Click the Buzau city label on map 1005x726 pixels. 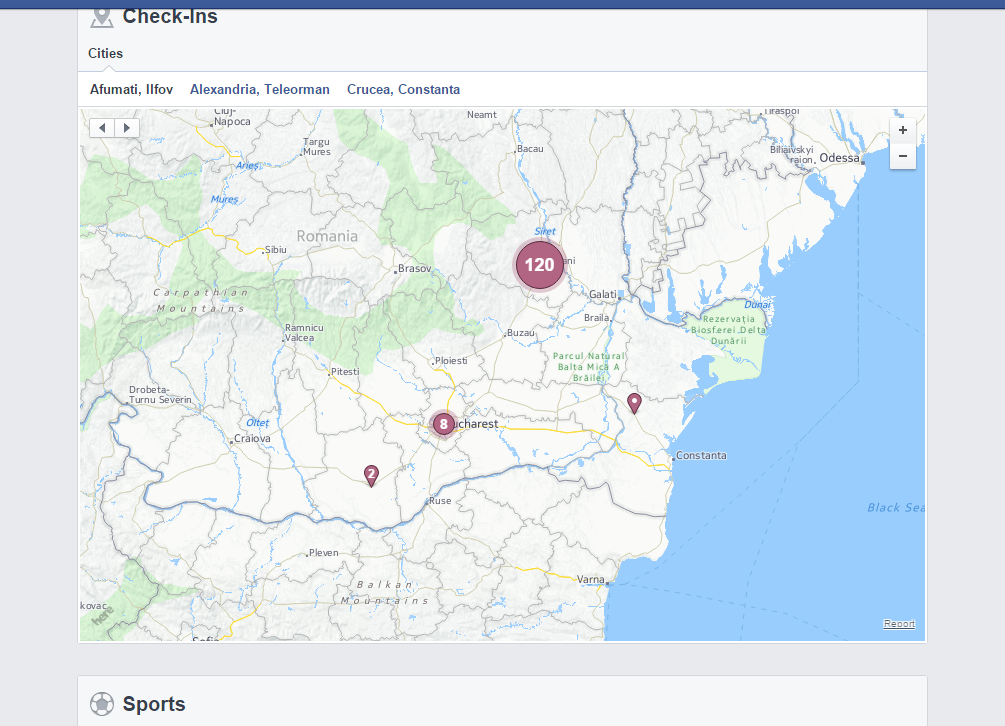pyautogui.click(x=520, y=333)
